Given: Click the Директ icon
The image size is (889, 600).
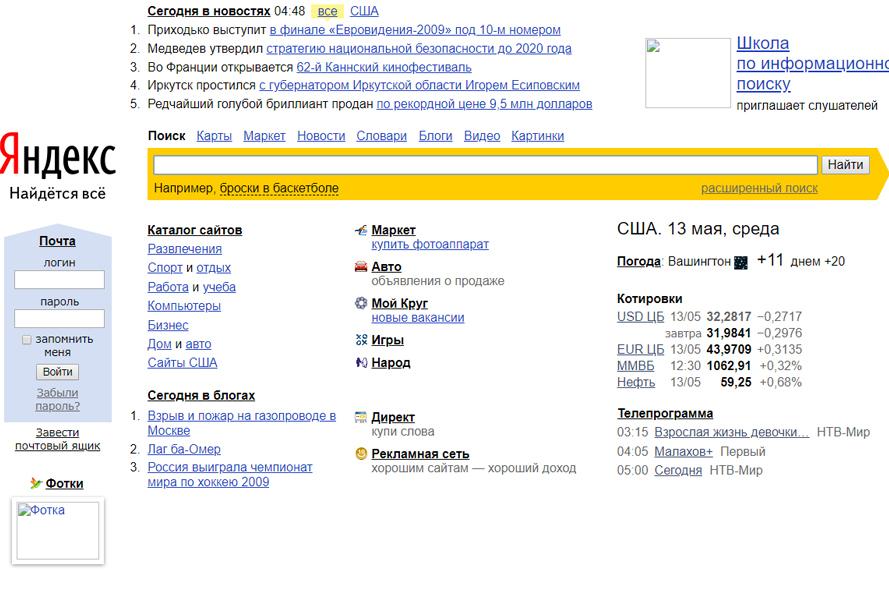Looking at the screenshot, I should pyautogui.click(x=361, y=417).
